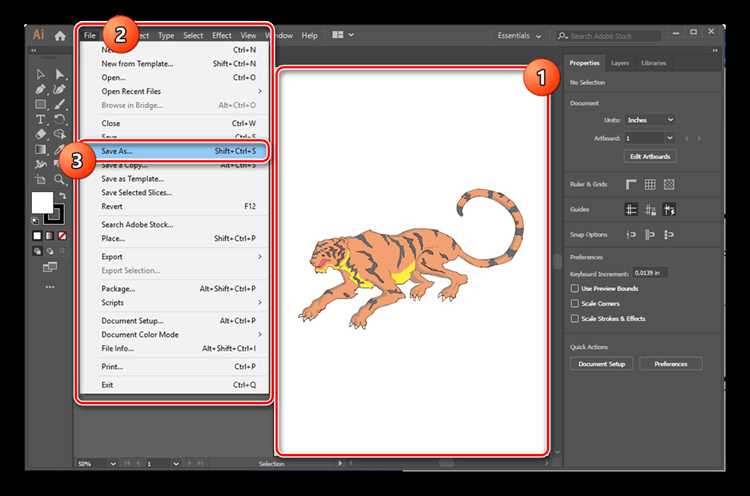Click the Search Adobe Stock field

pyautogui.click(x=608, y=36)
